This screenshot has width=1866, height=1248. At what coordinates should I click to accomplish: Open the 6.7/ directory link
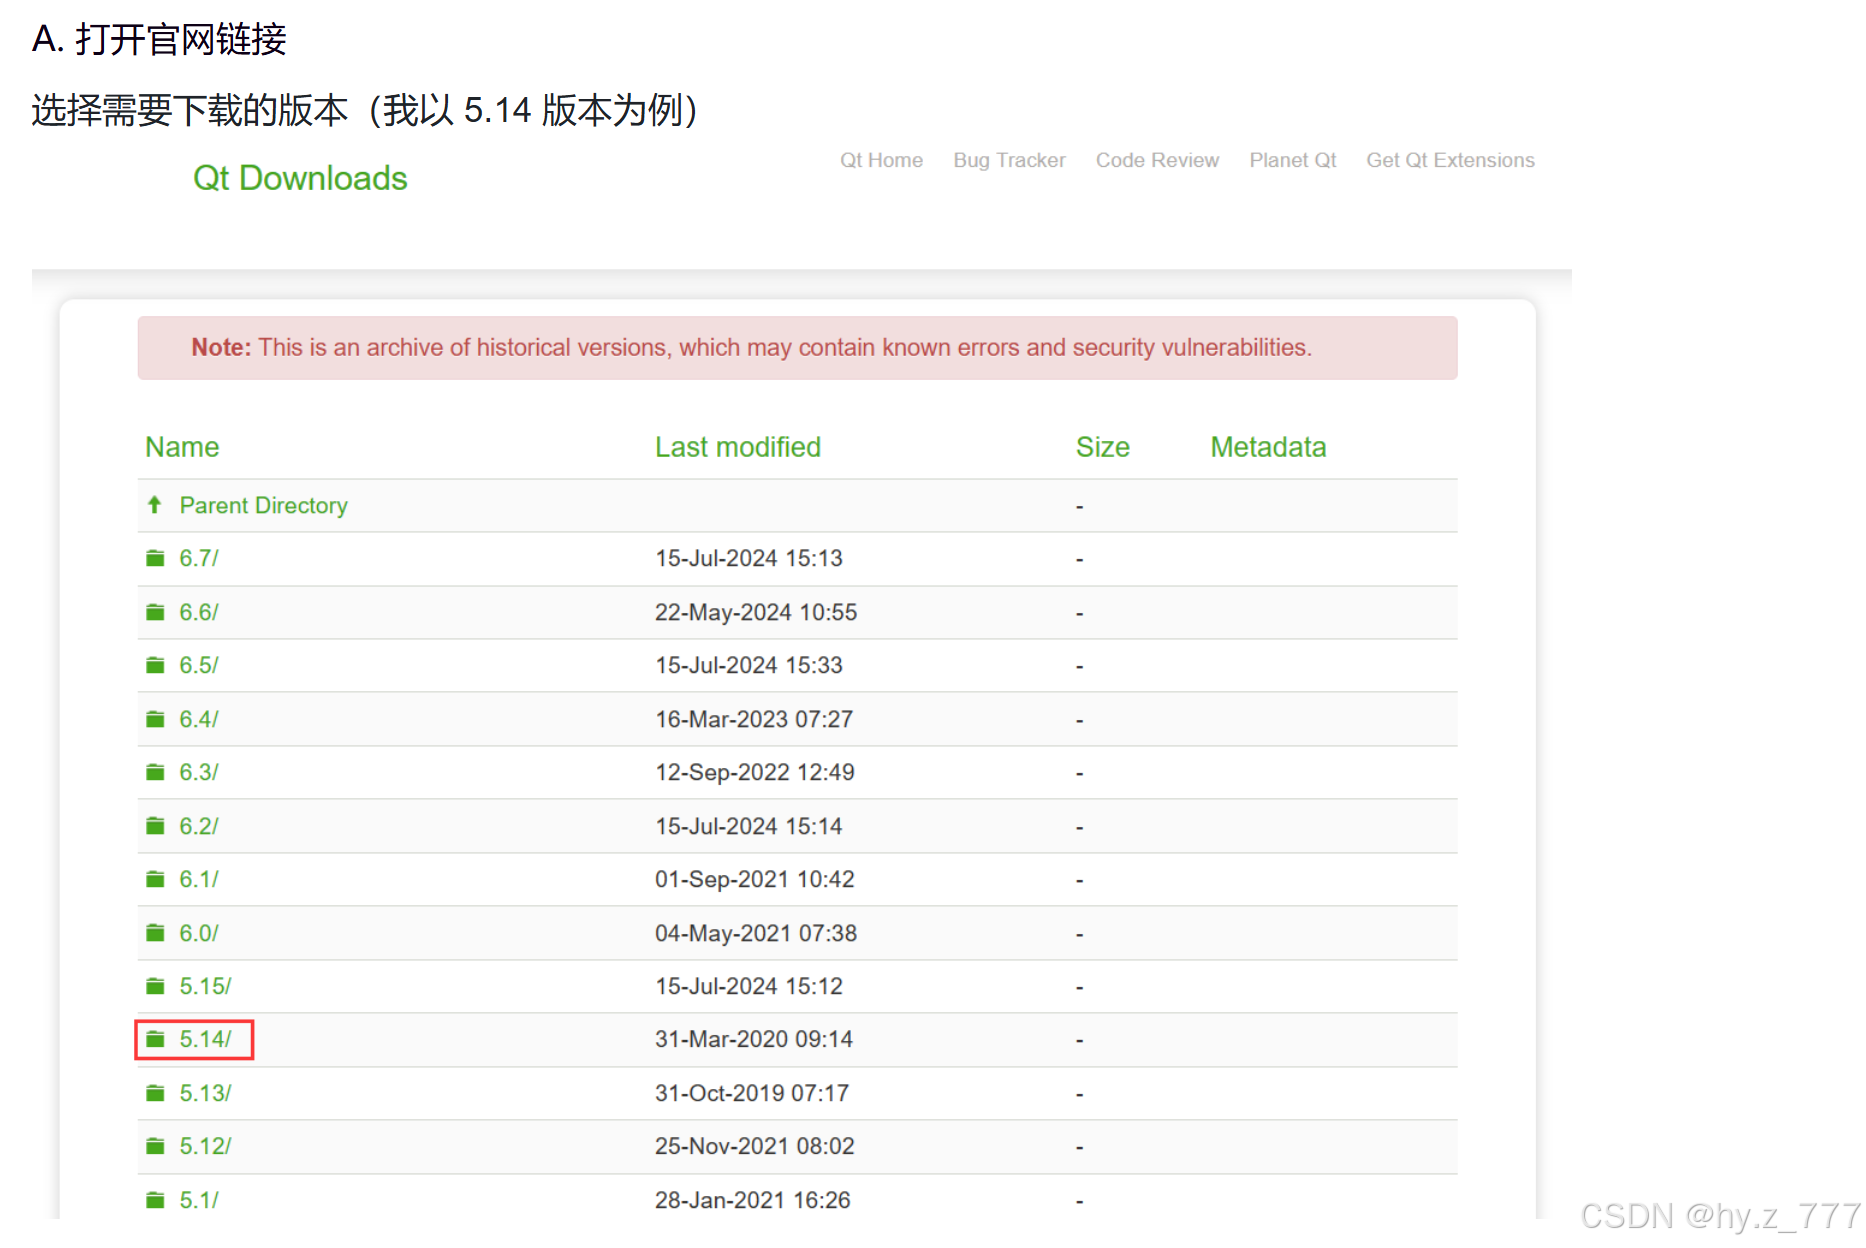tap(199, 558)
